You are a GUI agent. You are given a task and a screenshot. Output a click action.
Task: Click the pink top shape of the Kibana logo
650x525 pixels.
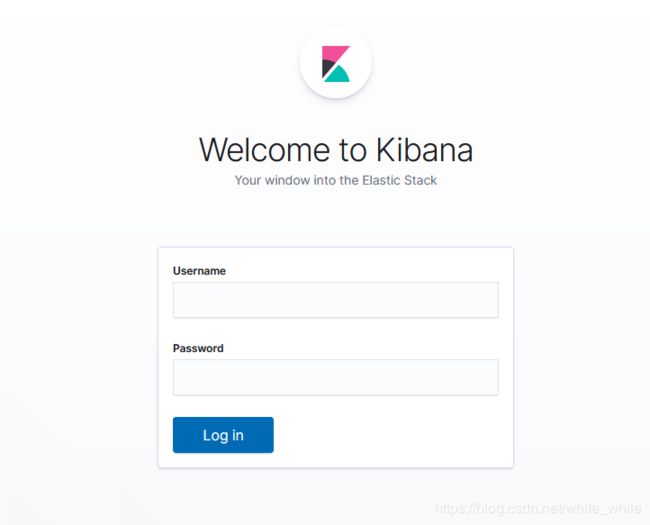coord(335,54)
